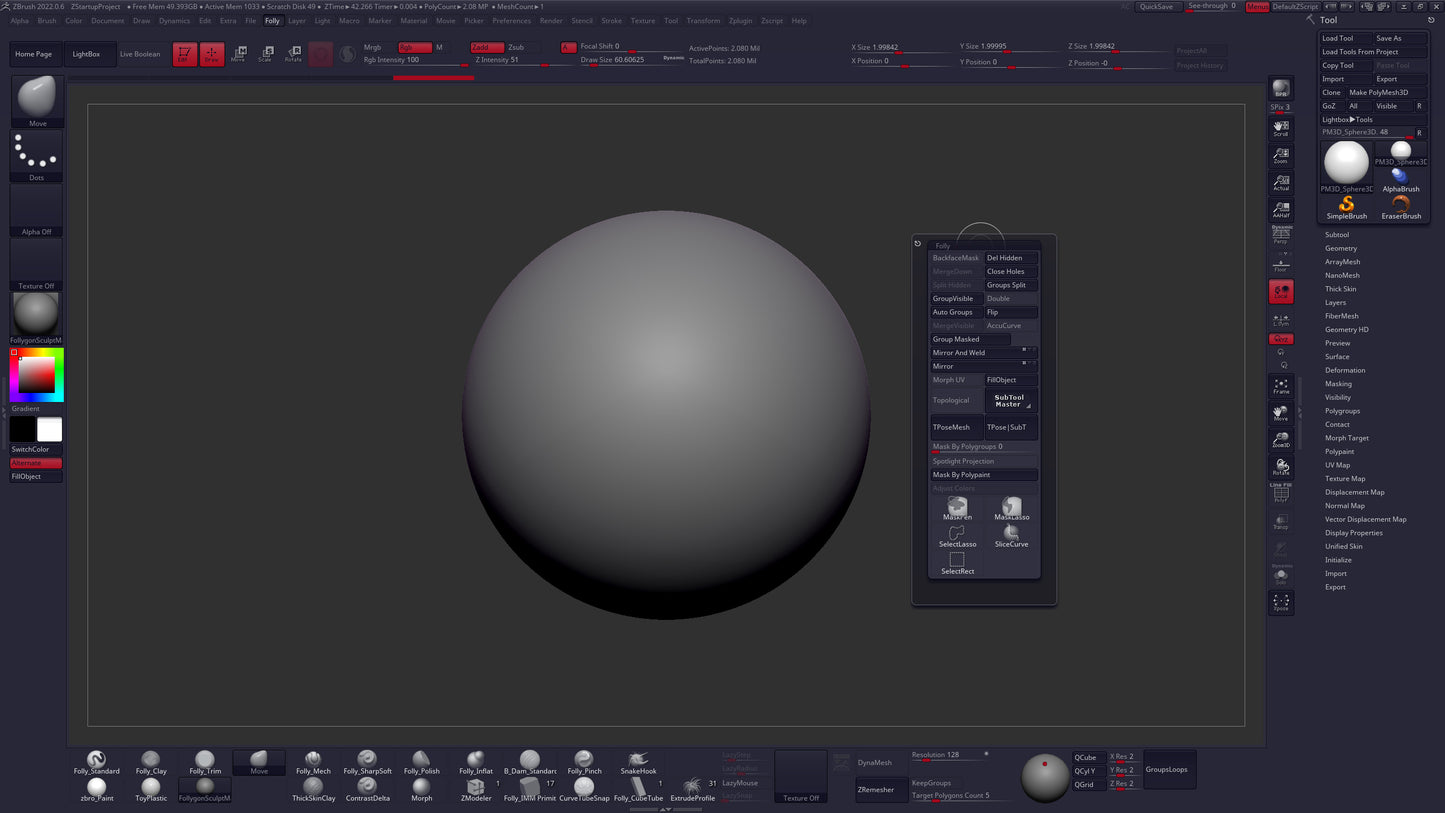
Task: Choose the ZModeler brush
Action: [x=476, y=789]
